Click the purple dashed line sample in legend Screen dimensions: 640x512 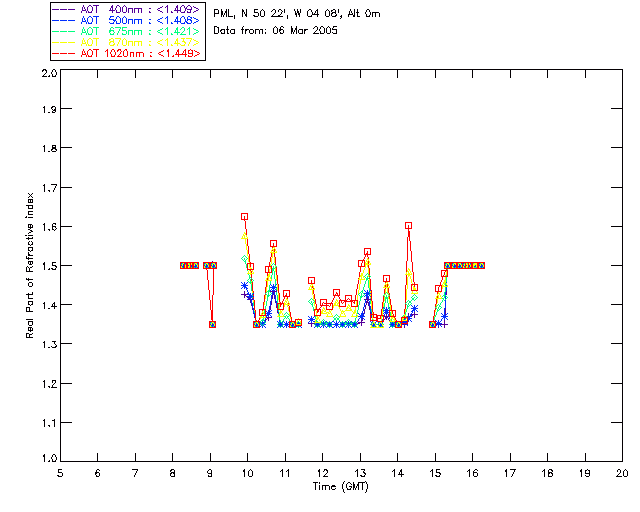tap(64, 9)
